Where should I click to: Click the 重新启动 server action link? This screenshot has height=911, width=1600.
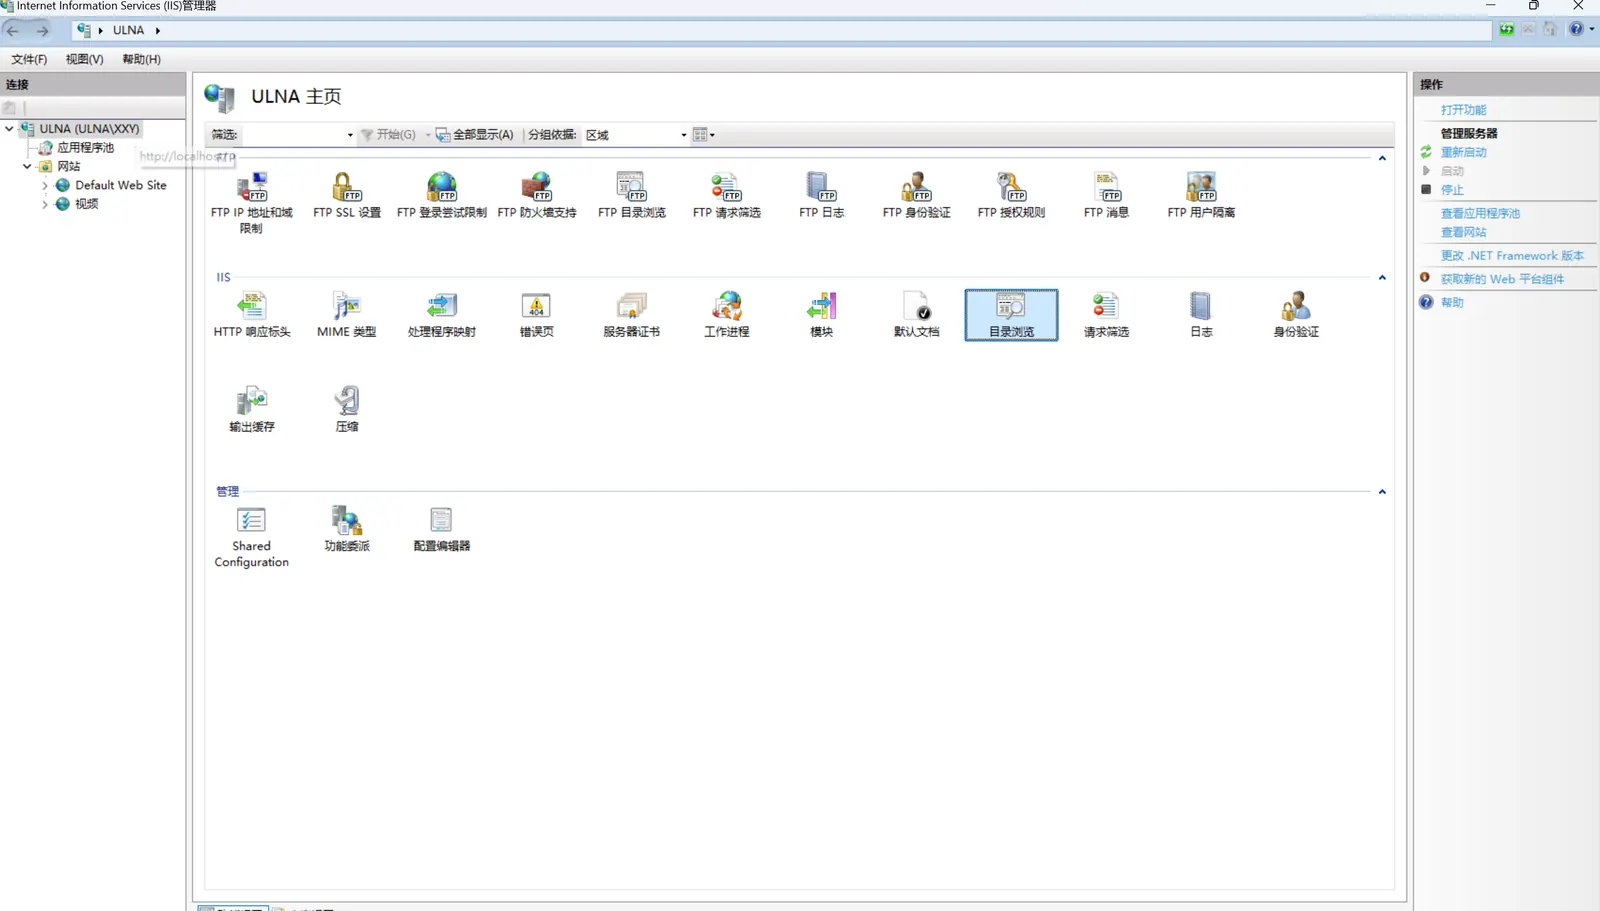point(1463,152)
